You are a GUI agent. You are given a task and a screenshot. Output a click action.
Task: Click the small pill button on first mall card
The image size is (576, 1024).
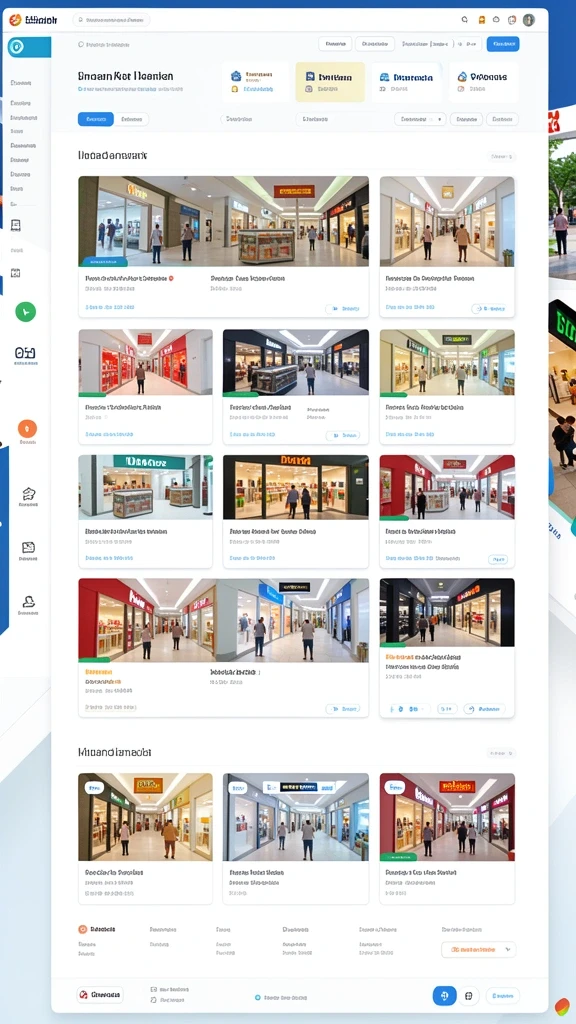[x=343, y=308]
